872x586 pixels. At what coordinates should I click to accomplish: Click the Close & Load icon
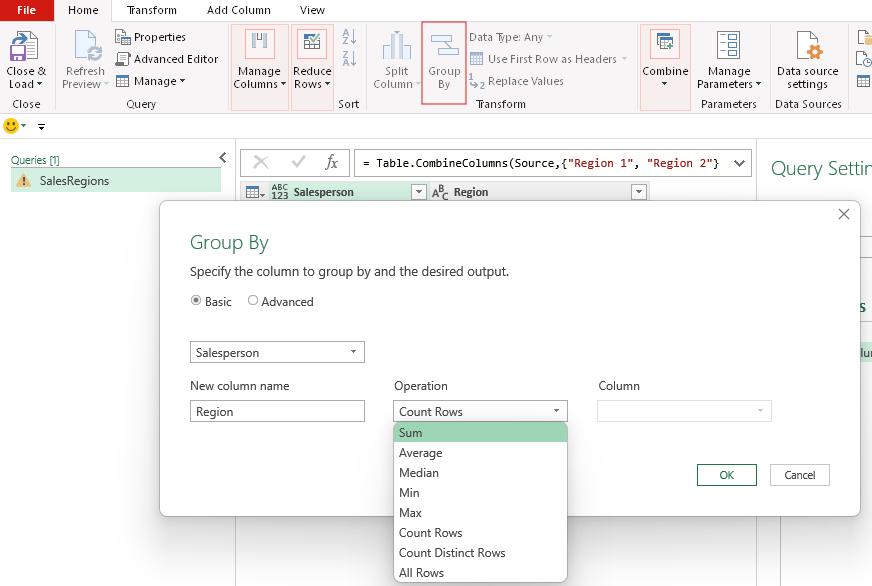(x=24, y=46)
